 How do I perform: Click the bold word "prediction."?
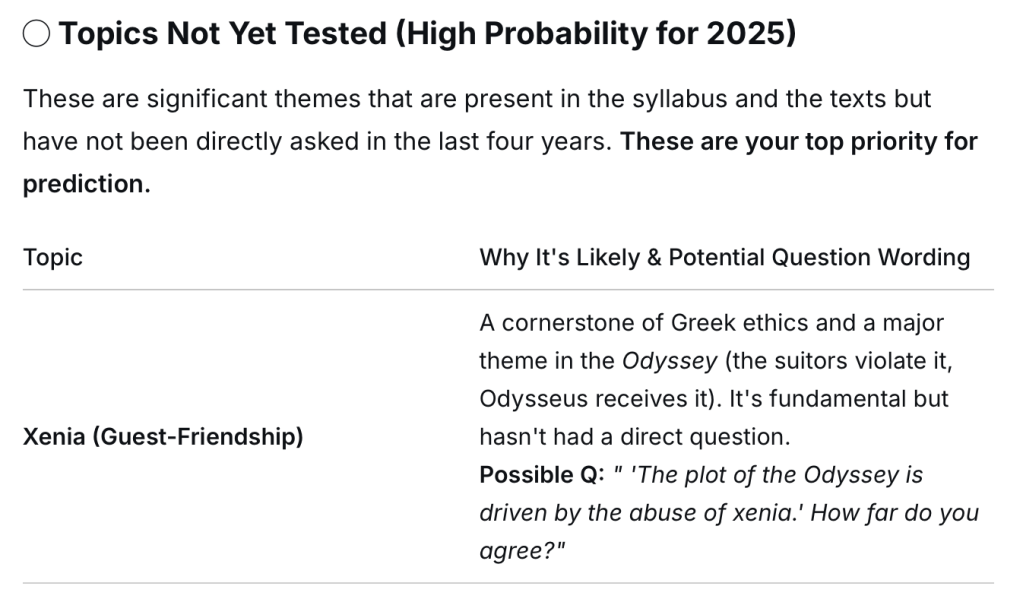(x=86, y=185)
